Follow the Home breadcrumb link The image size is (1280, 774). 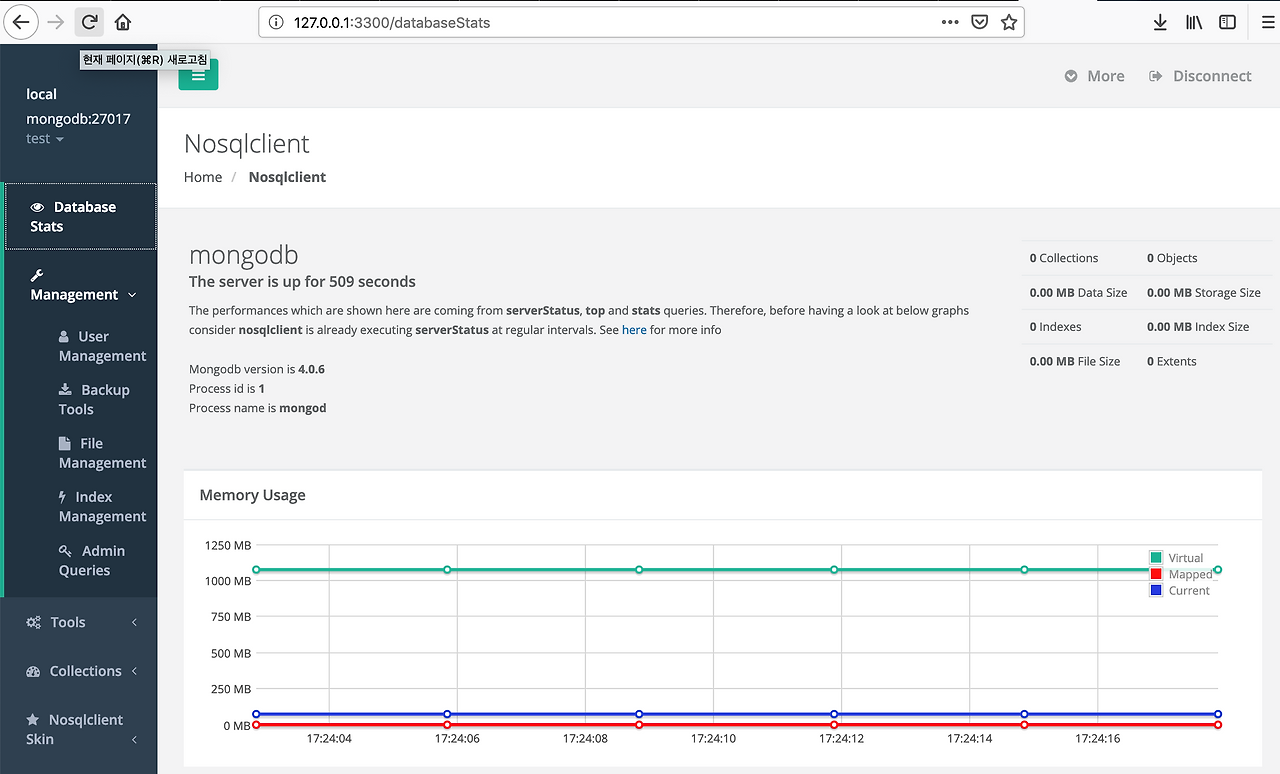coord(203,177)
